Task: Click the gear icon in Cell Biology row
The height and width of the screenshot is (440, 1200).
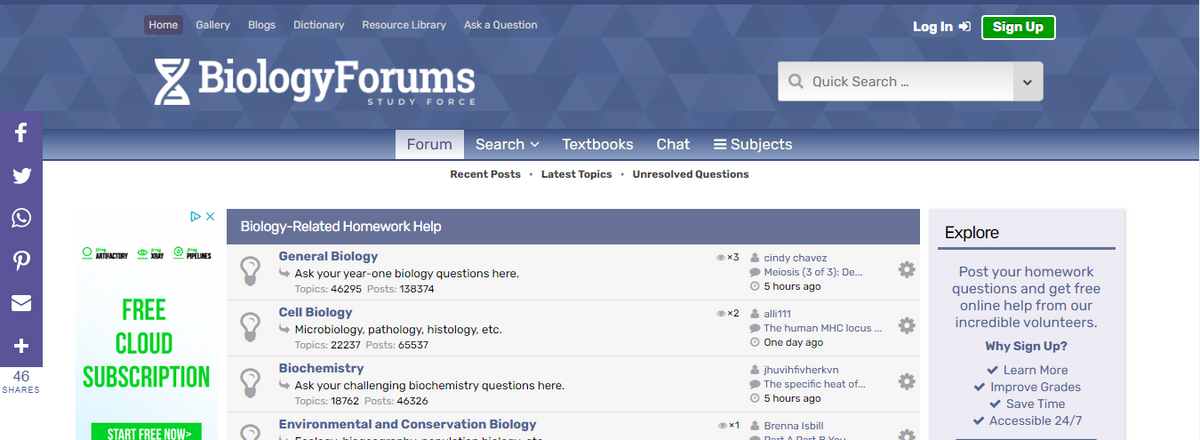Action: tap(907, 326)
